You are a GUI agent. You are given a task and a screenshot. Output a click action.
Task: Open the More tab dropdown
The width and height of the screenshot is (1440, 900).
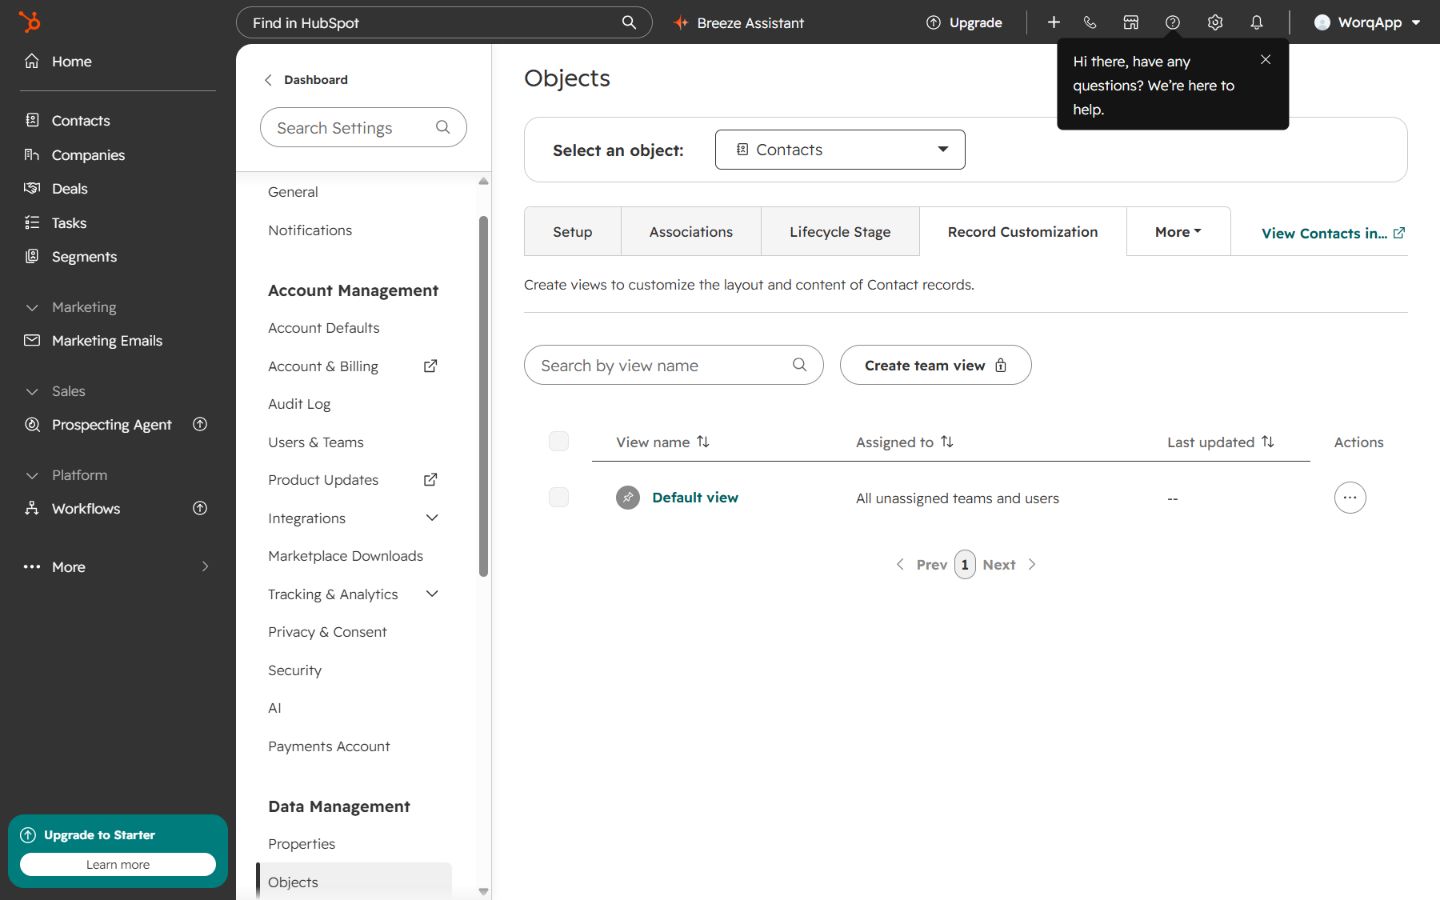(1178, 231)
